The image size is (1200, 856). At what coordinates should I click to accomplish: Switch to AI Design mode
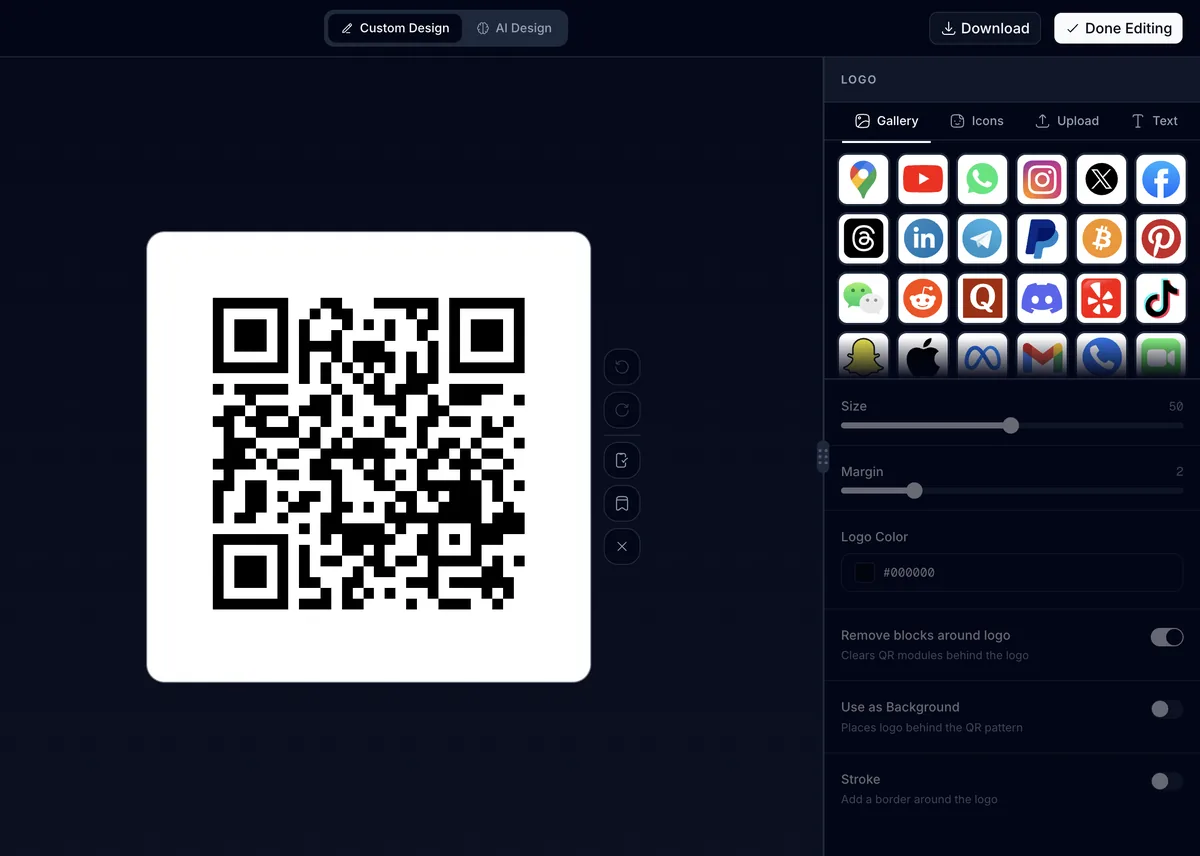(514, 28)
